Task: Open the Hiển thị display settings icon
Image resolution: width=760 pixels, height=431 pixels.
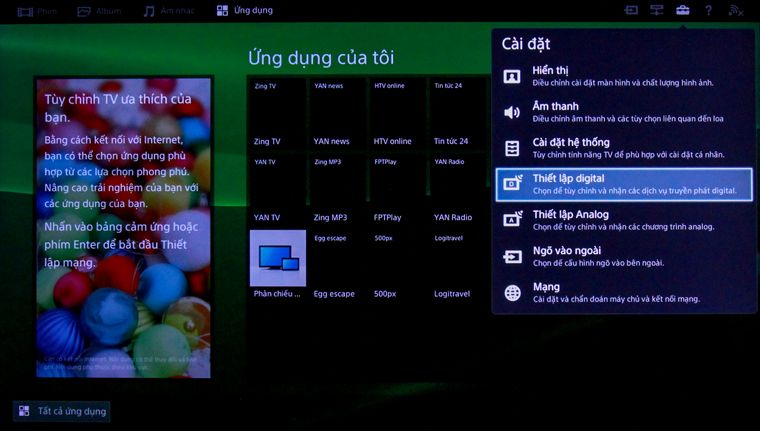Action: [x=512, y=77]
